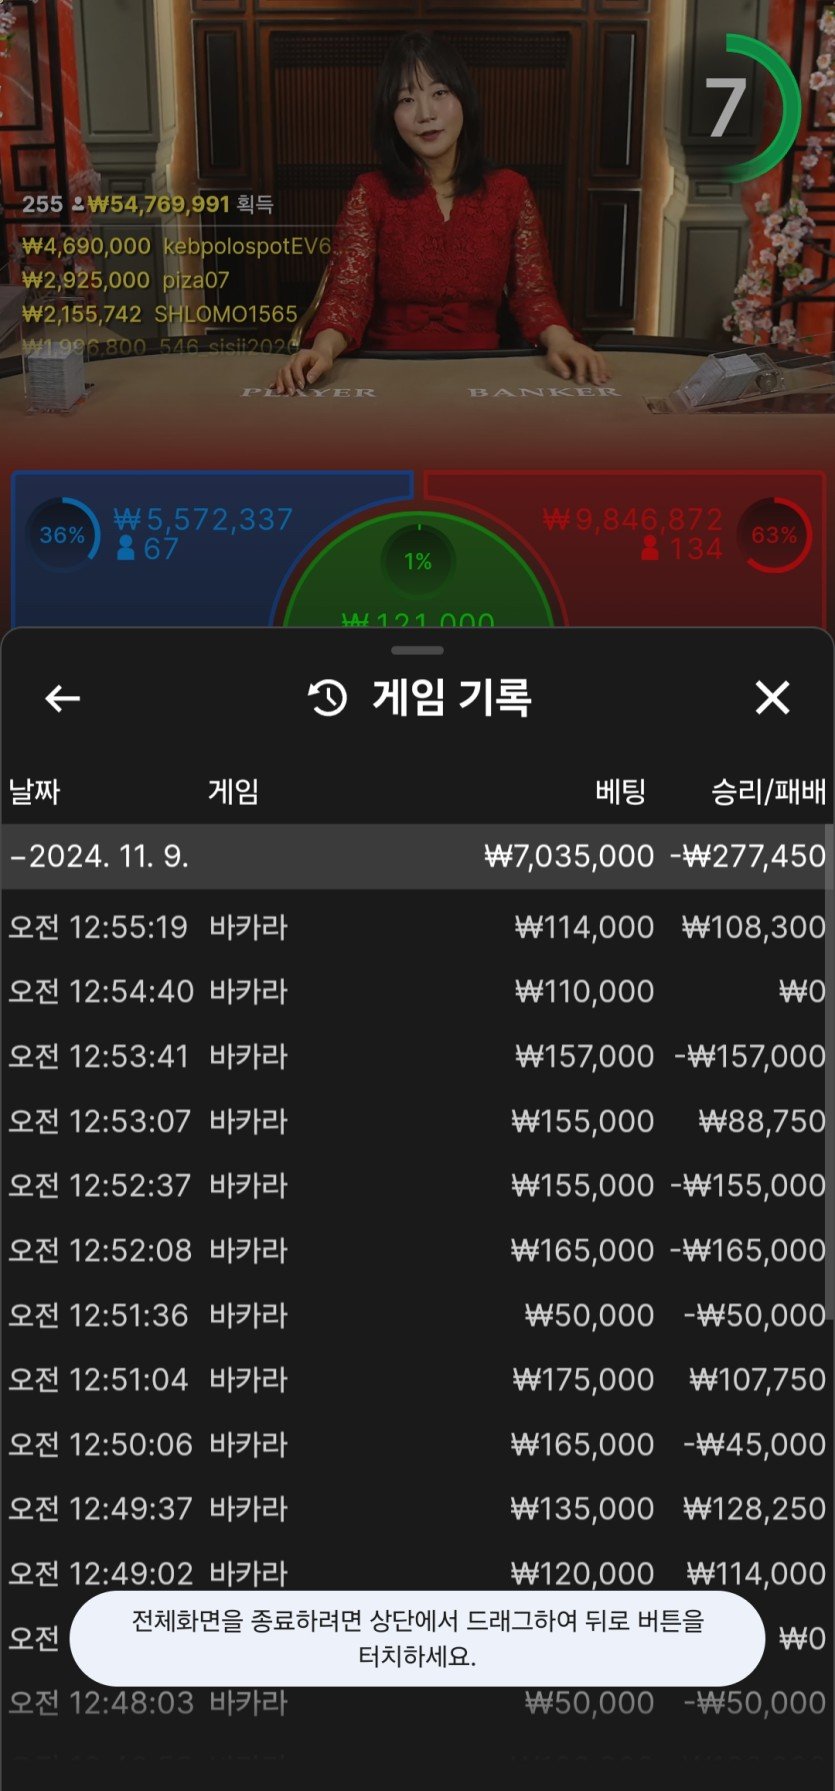The height and width of the screenshot is (1791, 835).
Task: Tap the player count icon next to 255
Action: click(x=78, y=205)
